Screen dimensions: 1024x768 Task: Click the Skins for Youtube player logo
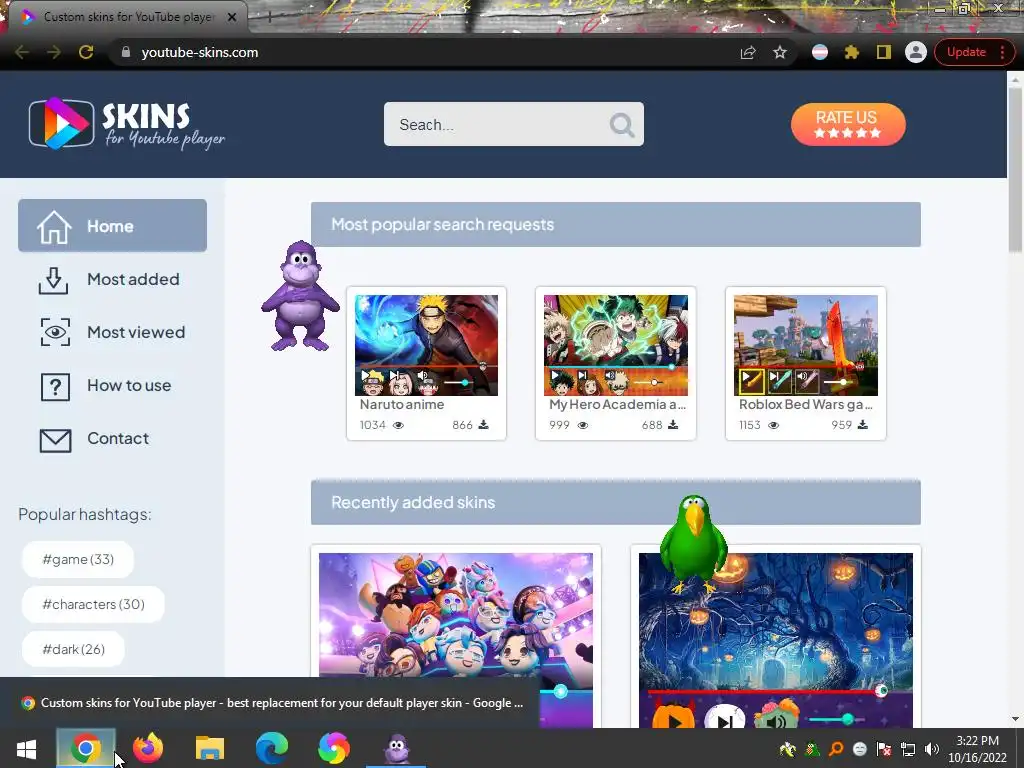pyautogui.click(x=127, y=123)
